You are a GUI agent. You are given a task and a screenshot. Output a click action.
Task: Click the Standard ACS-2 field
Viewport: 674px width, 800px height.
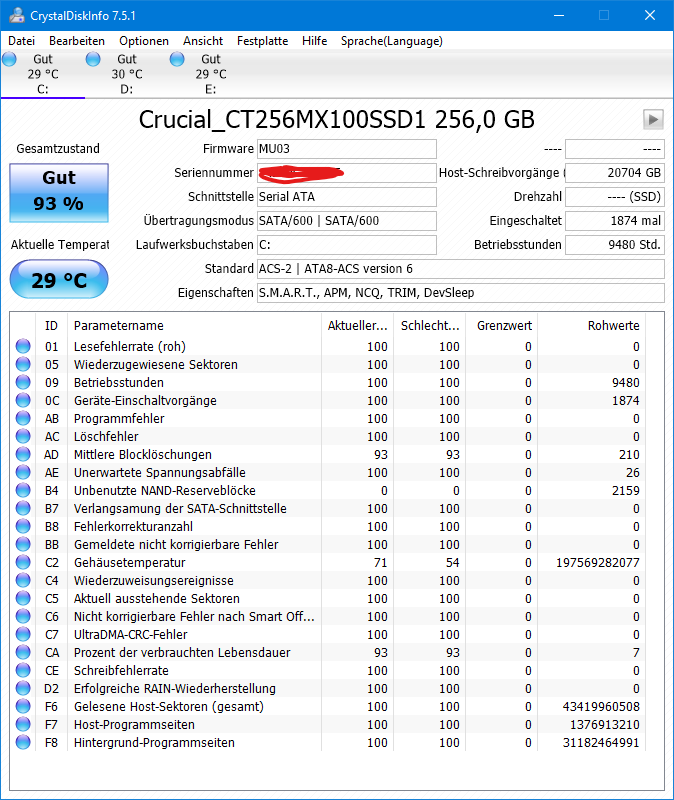point(461,269)
